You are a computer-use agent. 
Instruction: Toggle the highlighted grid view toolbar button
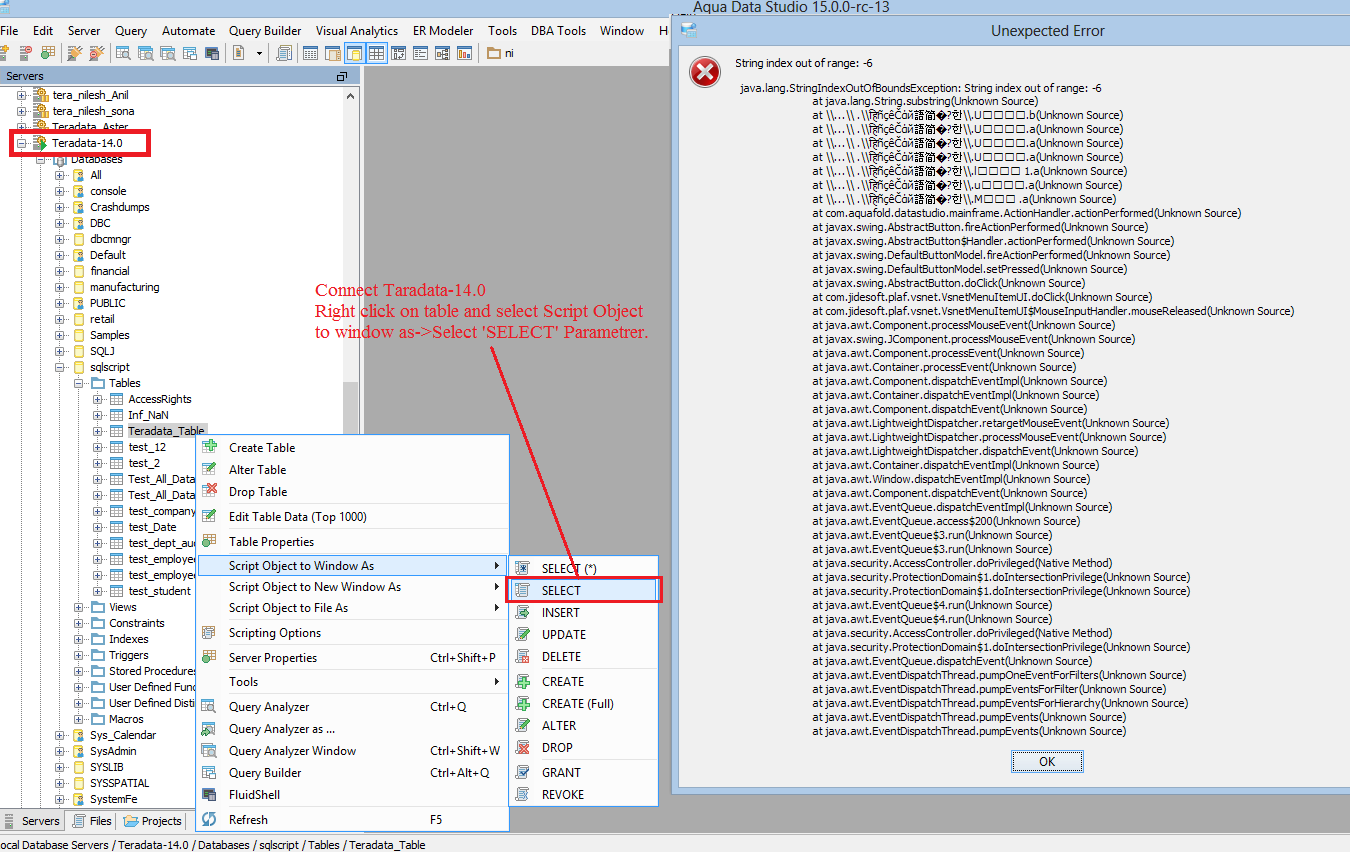(x=377, y=53)
